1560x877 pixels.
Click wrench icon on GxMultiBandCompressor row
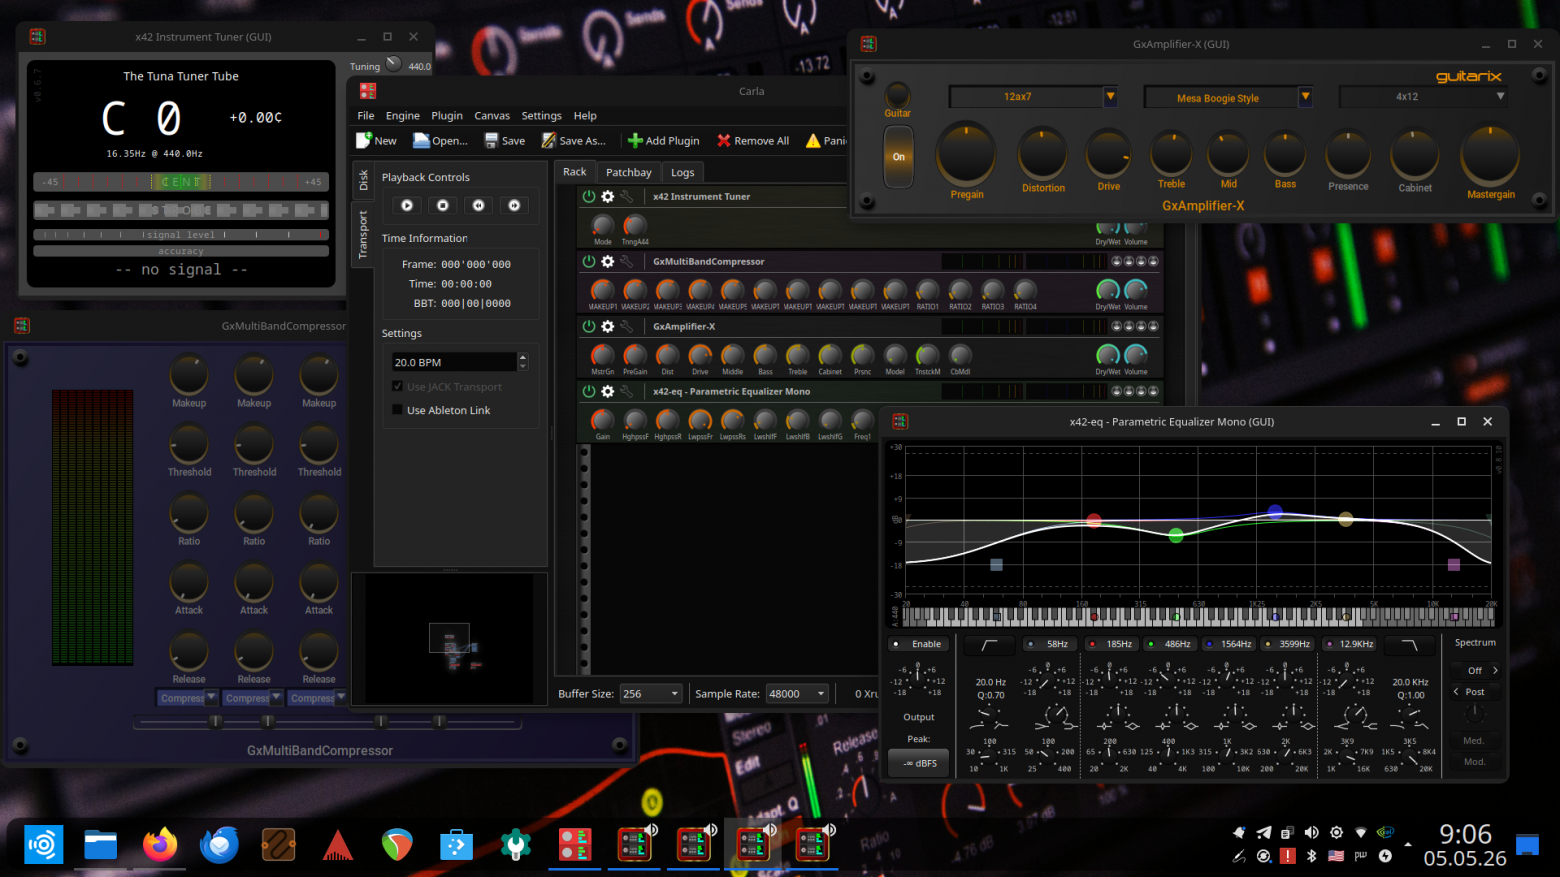point(627,262)
